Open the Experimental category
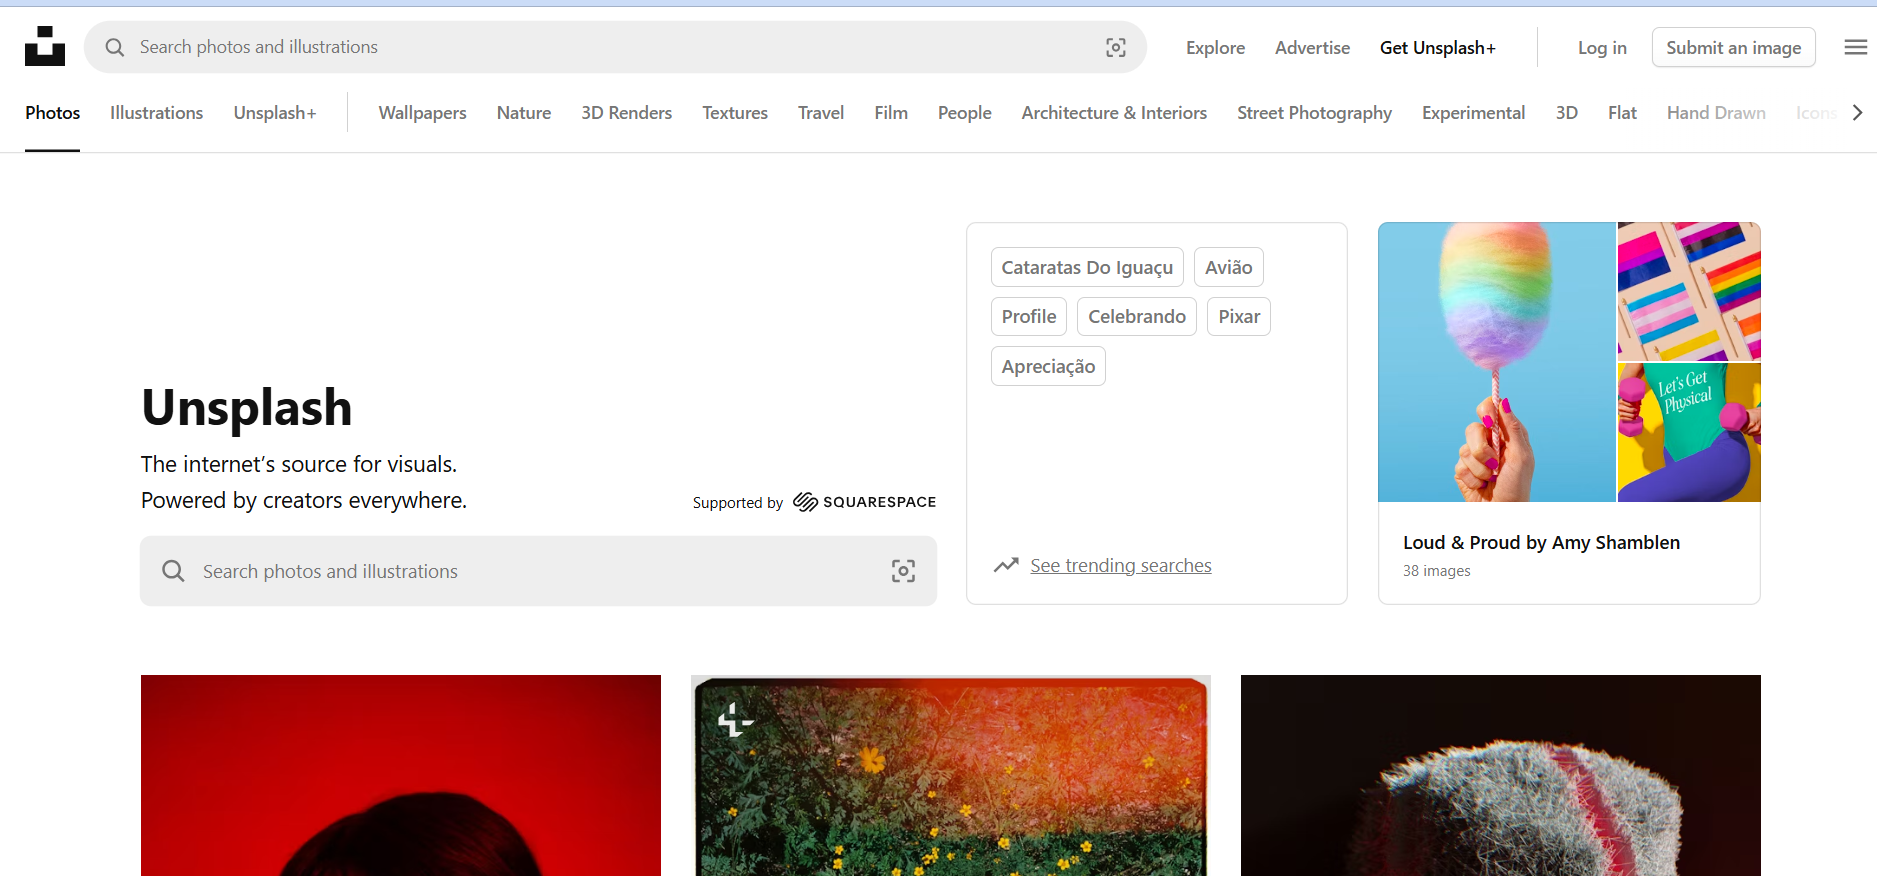The width and height of the screenshot is (1877, 876). pyautogui.click(x=1473, y=113)
